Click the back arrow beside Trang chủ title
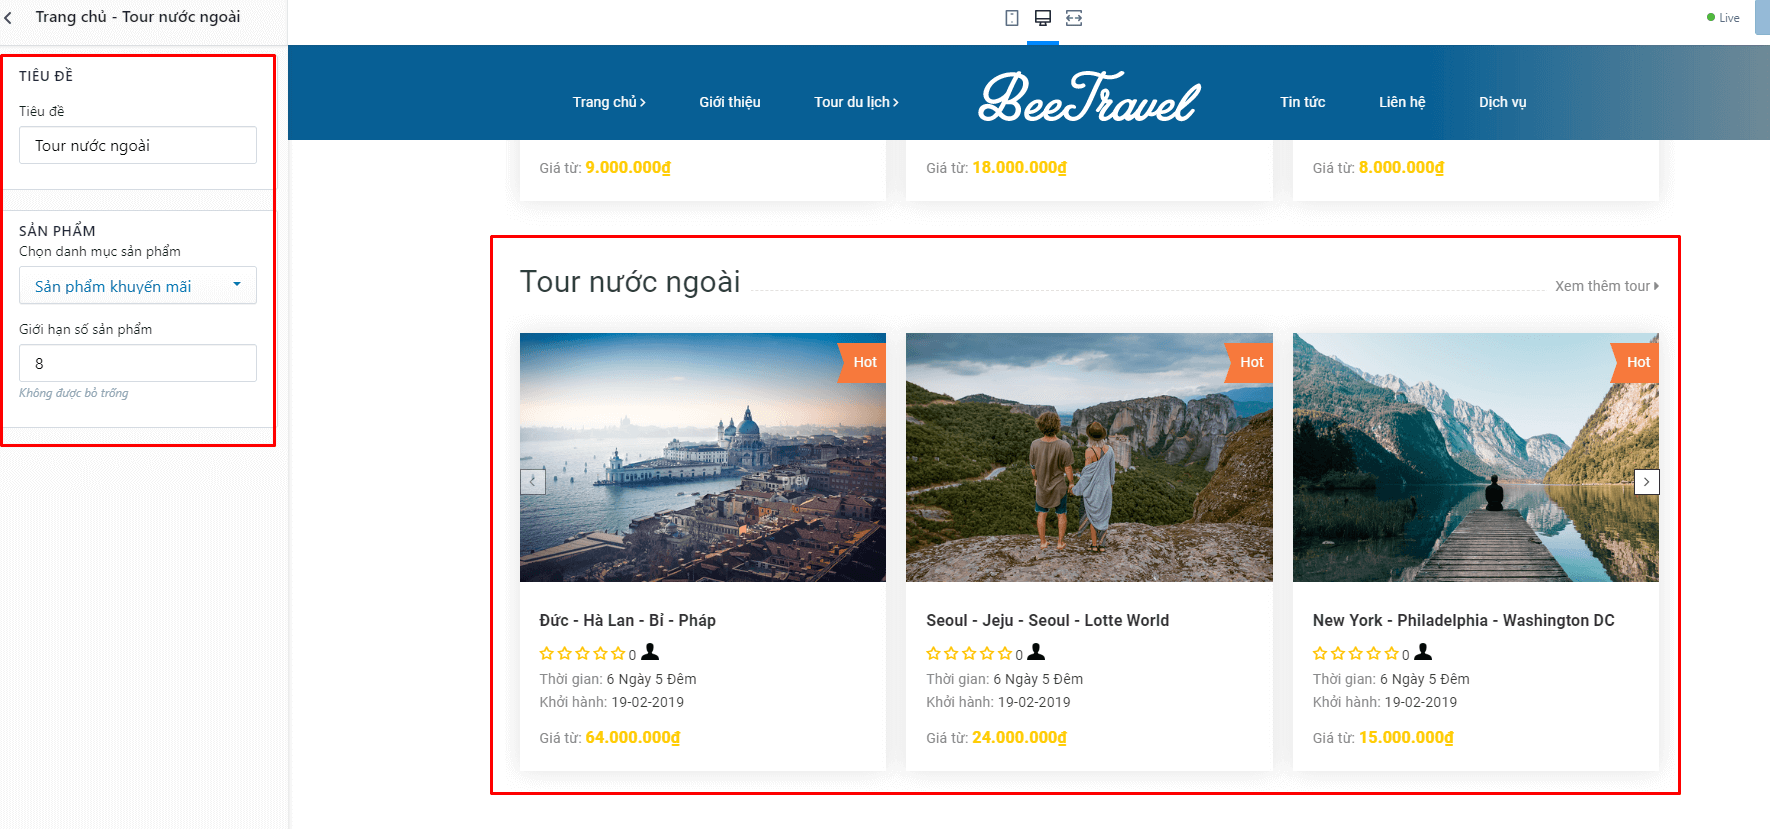The height and width of the screenshot is (829, 1770). click(x=8, y=18)
